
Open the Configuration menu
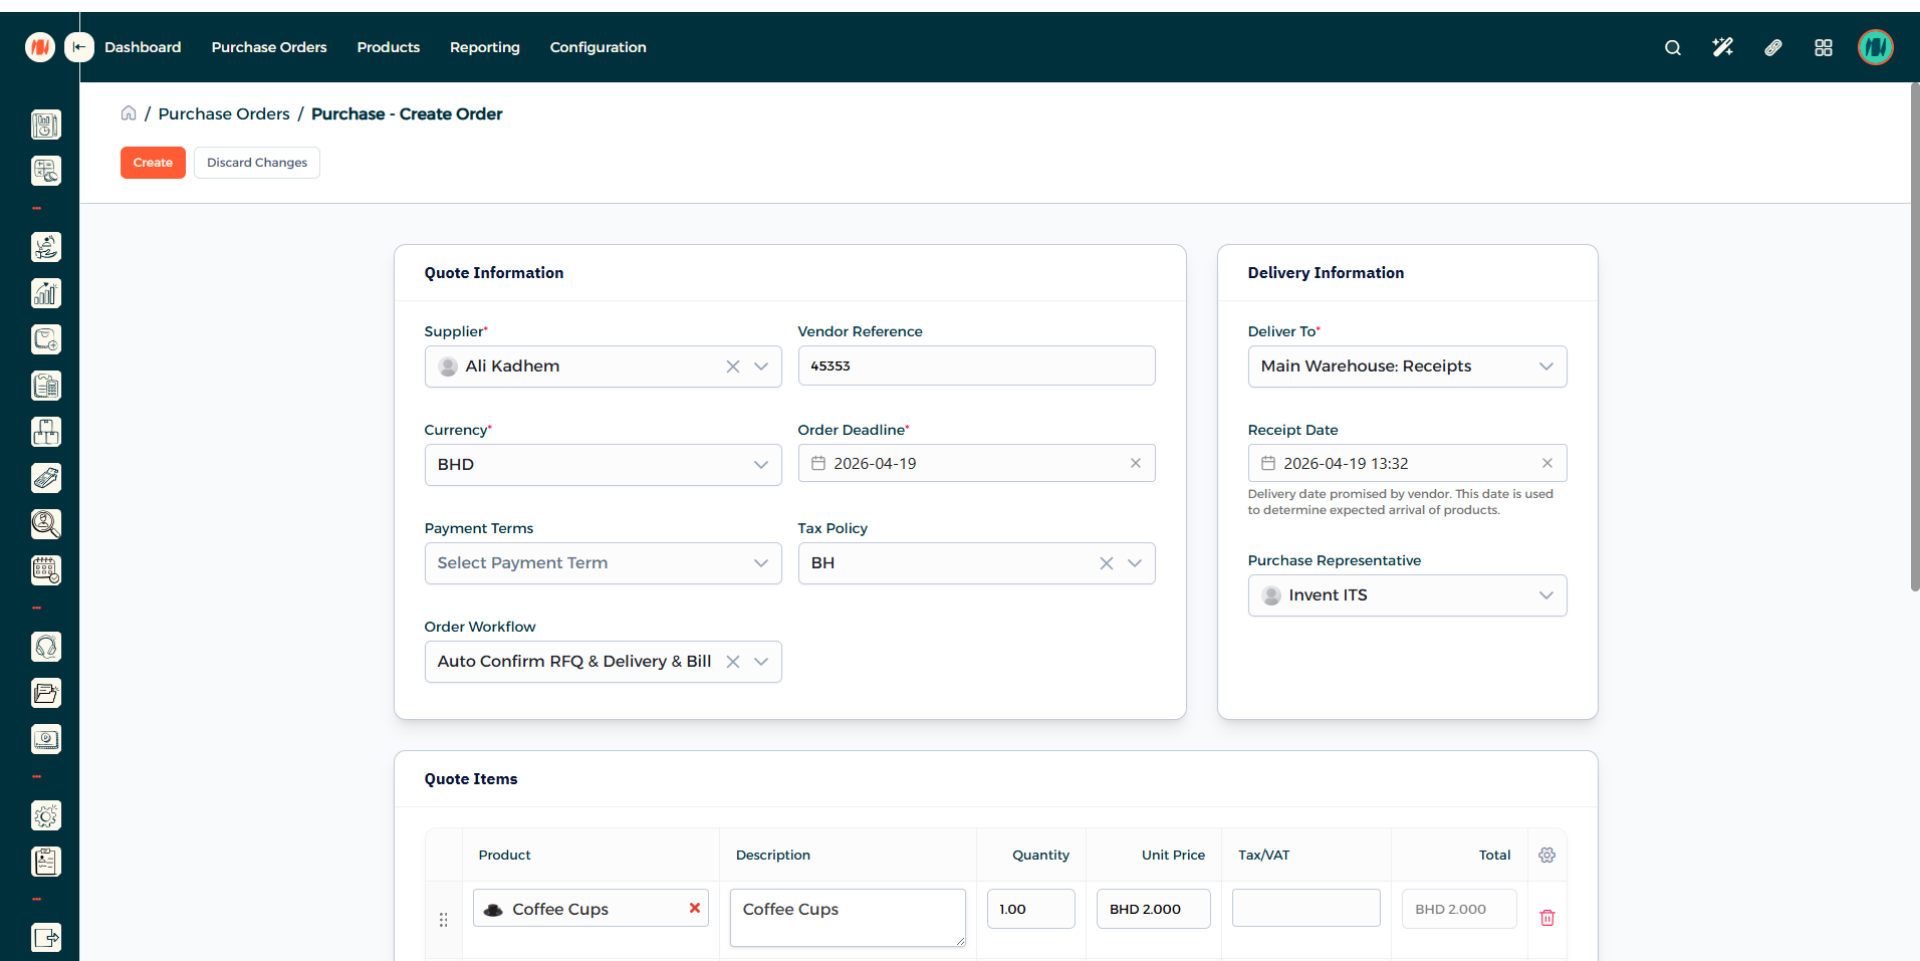pos(597,47)
